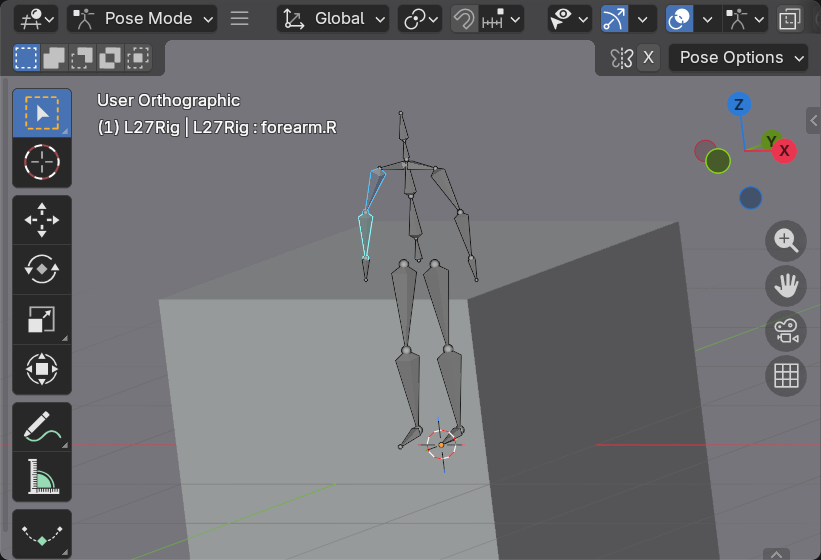Viewport: 821px width, 560px height.
Task: Select the 3D Cursor tool
Action: (x=42, y=162)
